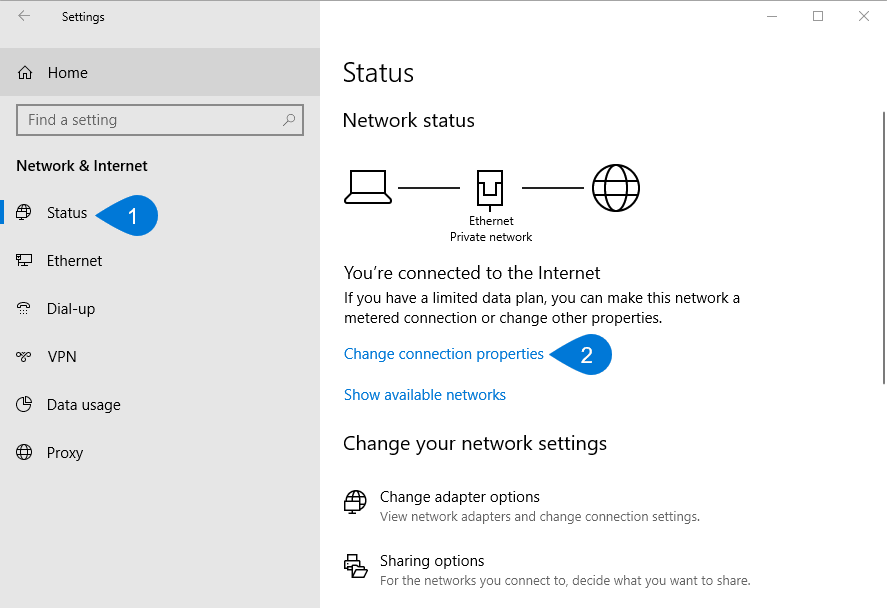Click the Change adapter options globe icon
Screen dimensions: 887x608
tap(355, 502)
